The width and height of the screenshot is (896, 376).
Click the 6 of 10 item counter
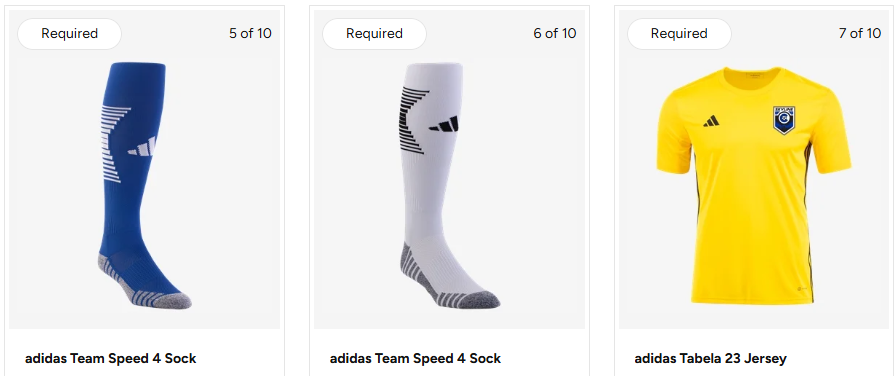point(555,33)
